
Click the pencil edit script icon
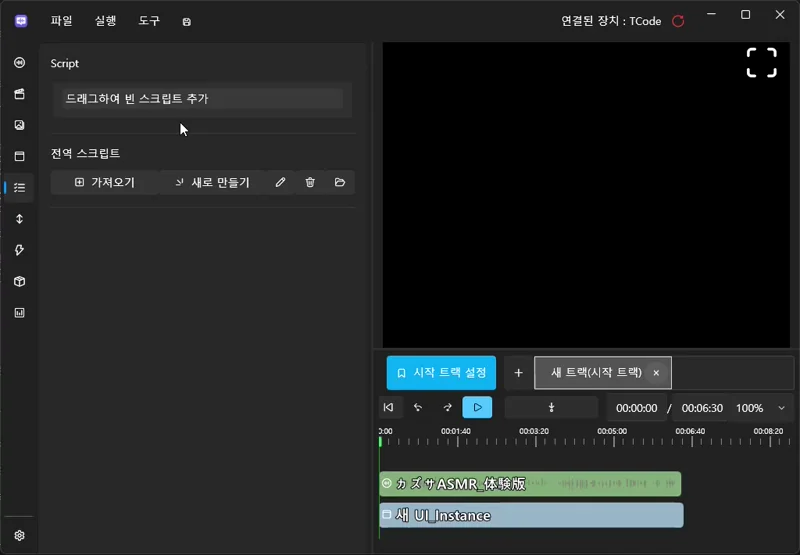[280, 182]
